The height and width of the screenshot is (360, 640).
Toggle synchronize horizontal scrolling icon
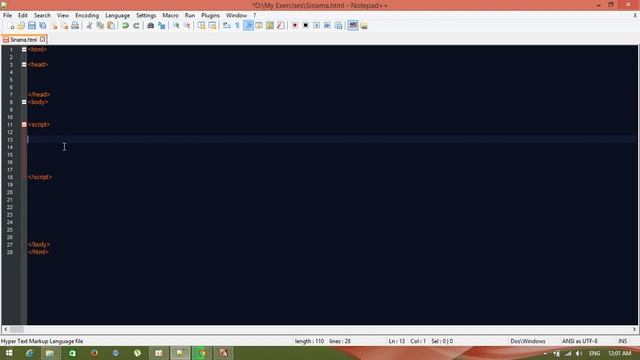(x=212, y=26)
